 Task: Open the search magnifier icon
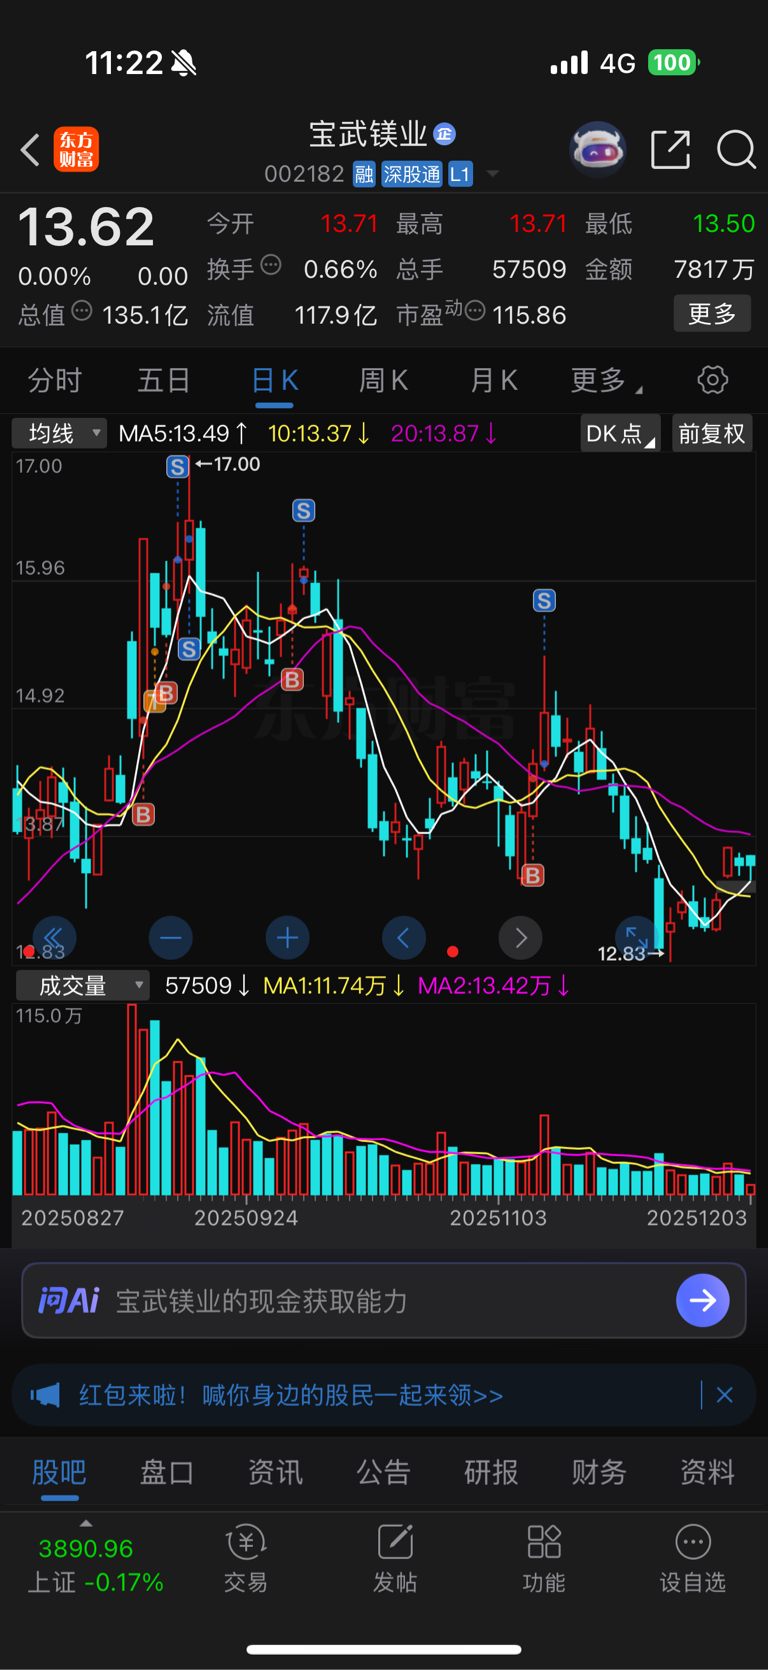tap(737, 150)
